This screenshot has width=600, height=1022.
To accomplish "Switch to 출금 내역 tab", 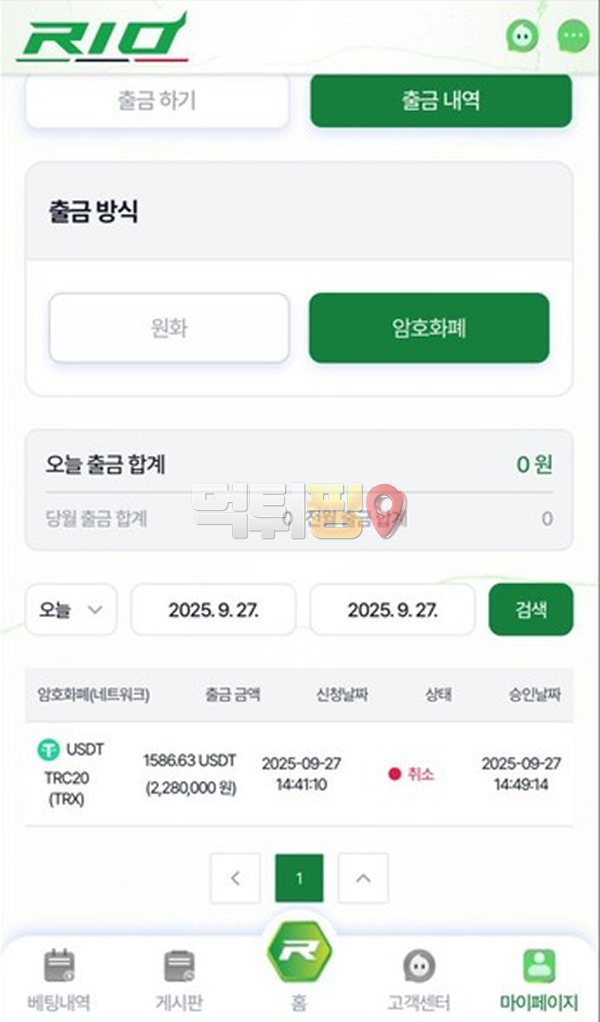I will (x=441, y=101).
